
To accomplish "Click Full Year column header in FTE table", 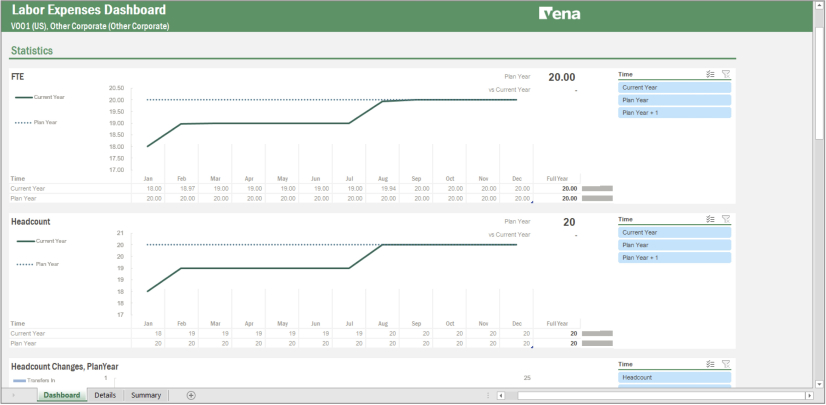I will tap(557, 179).
